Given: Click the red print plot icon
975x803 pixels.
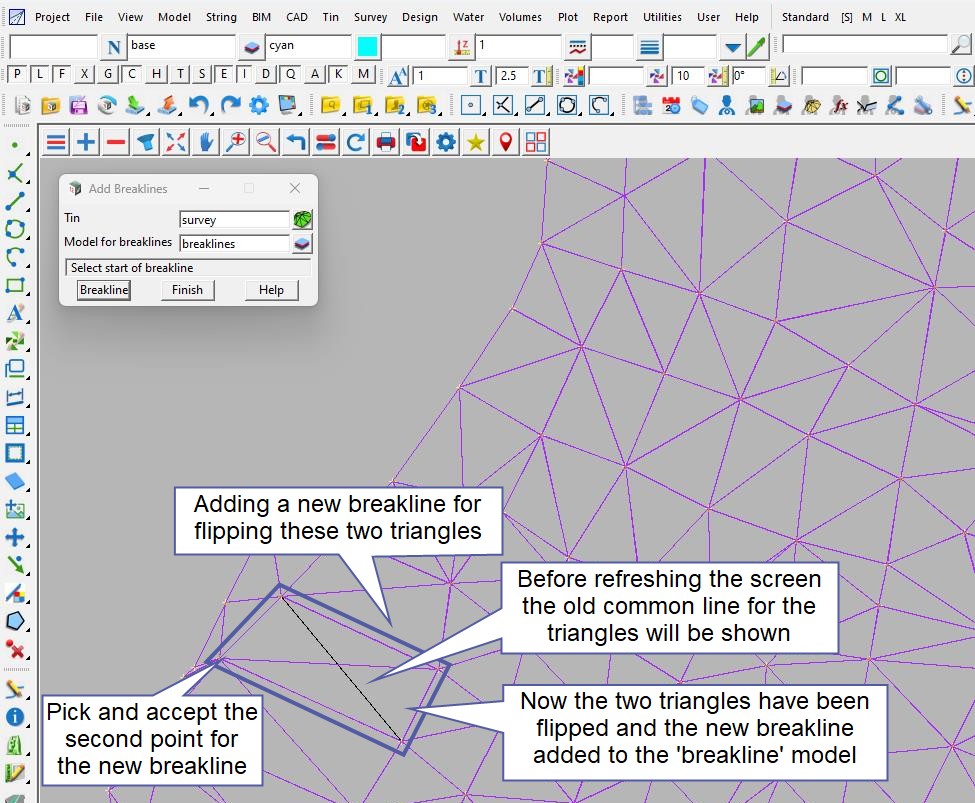Looking at the screenshot, I should click(386, 143).
